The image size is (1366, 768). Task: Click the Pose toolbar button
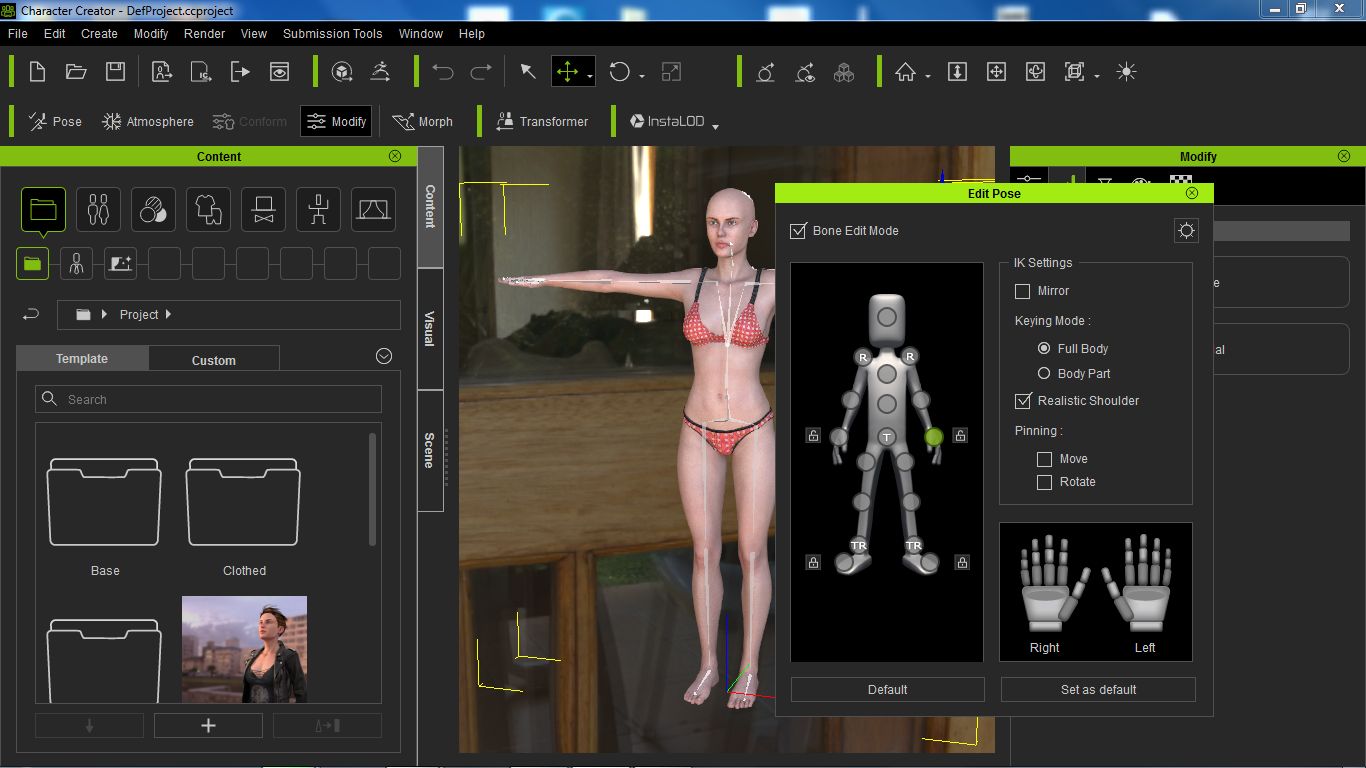pos(55,121)
